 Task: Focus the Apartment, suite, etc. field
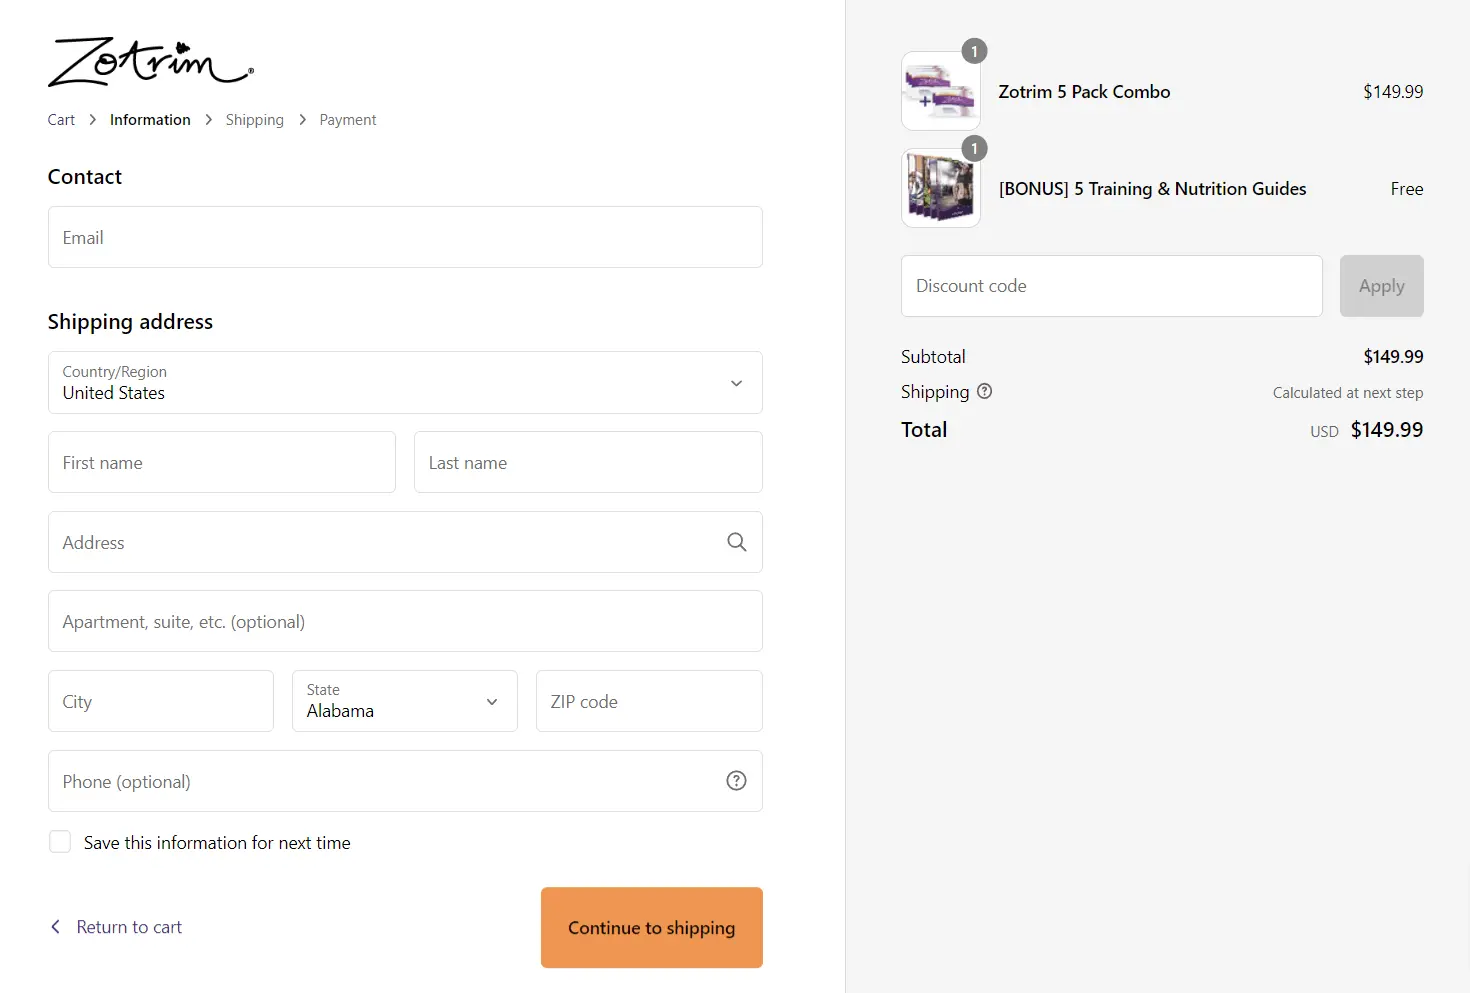click(405, 621)
